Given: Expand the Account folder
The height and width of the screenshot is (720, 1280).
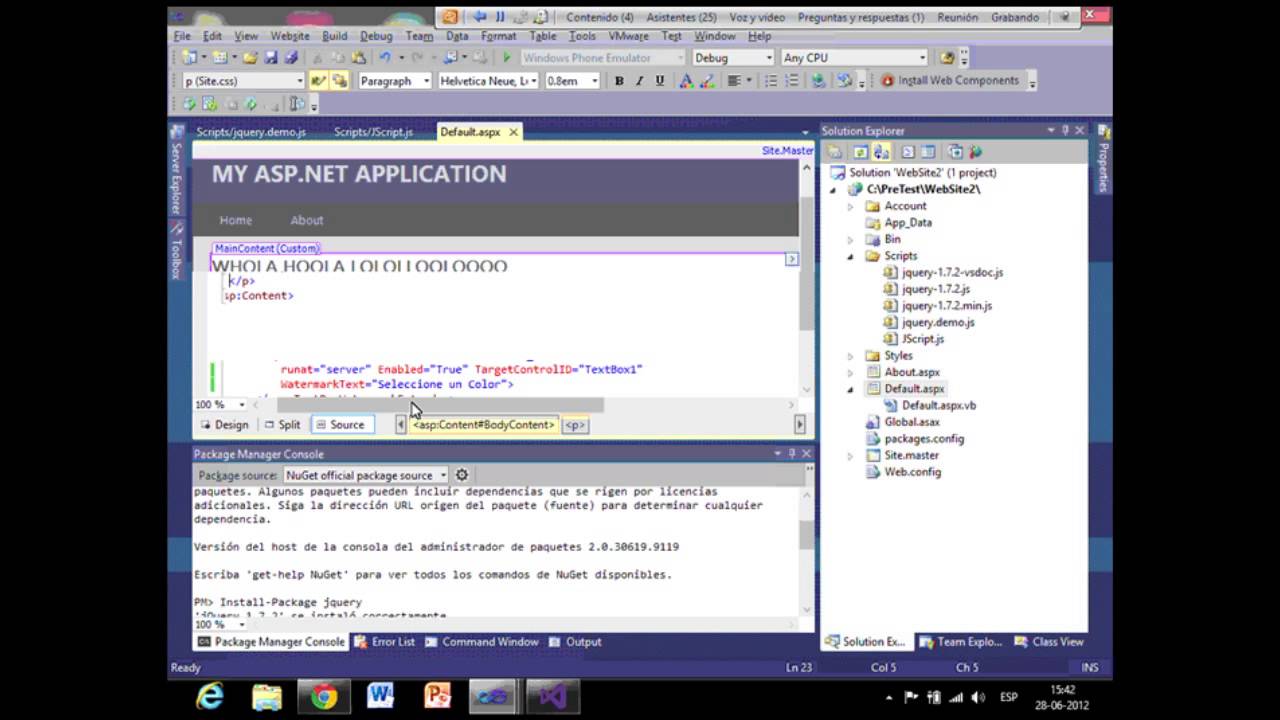Looking at the screenshot, I should (851, 206).
